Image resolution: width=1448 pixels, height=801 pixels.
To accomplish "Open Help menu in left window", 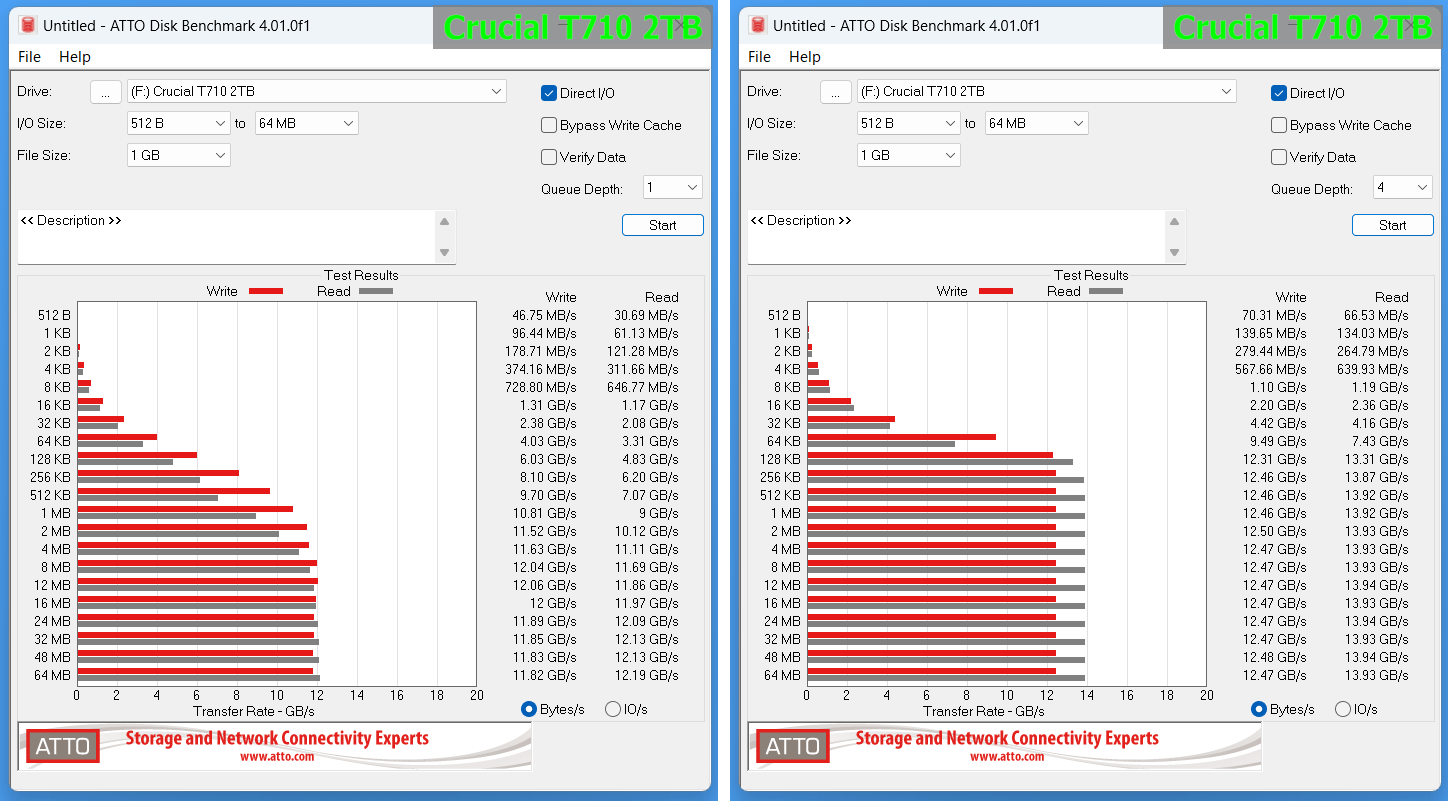I will coord(75,57).
